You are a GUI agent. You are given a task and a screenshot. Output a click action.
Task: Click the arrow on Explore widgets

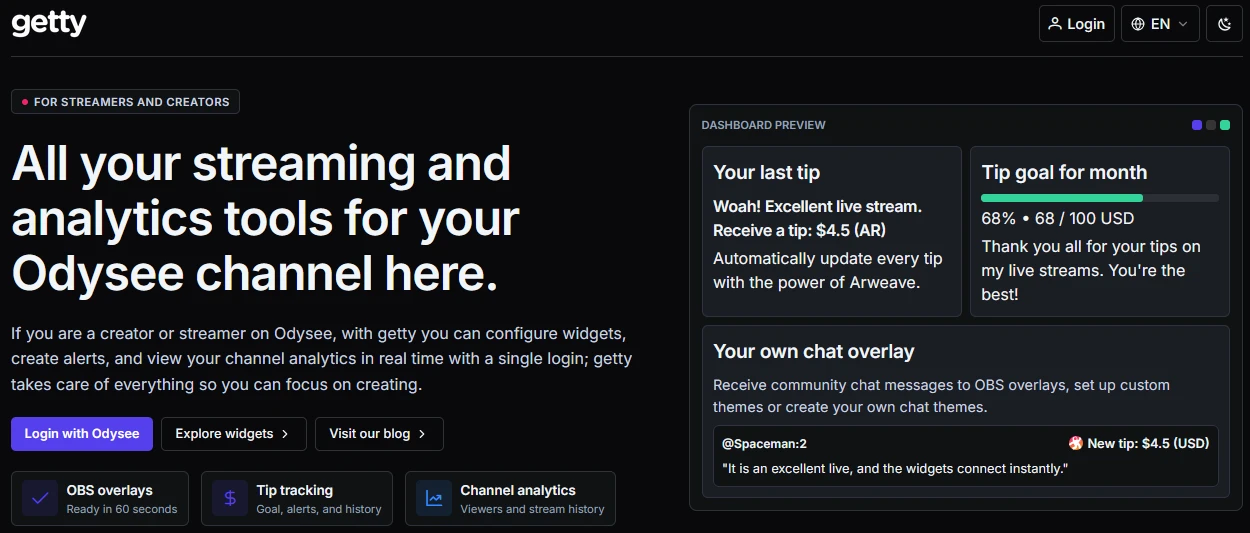tap(285, 434)
